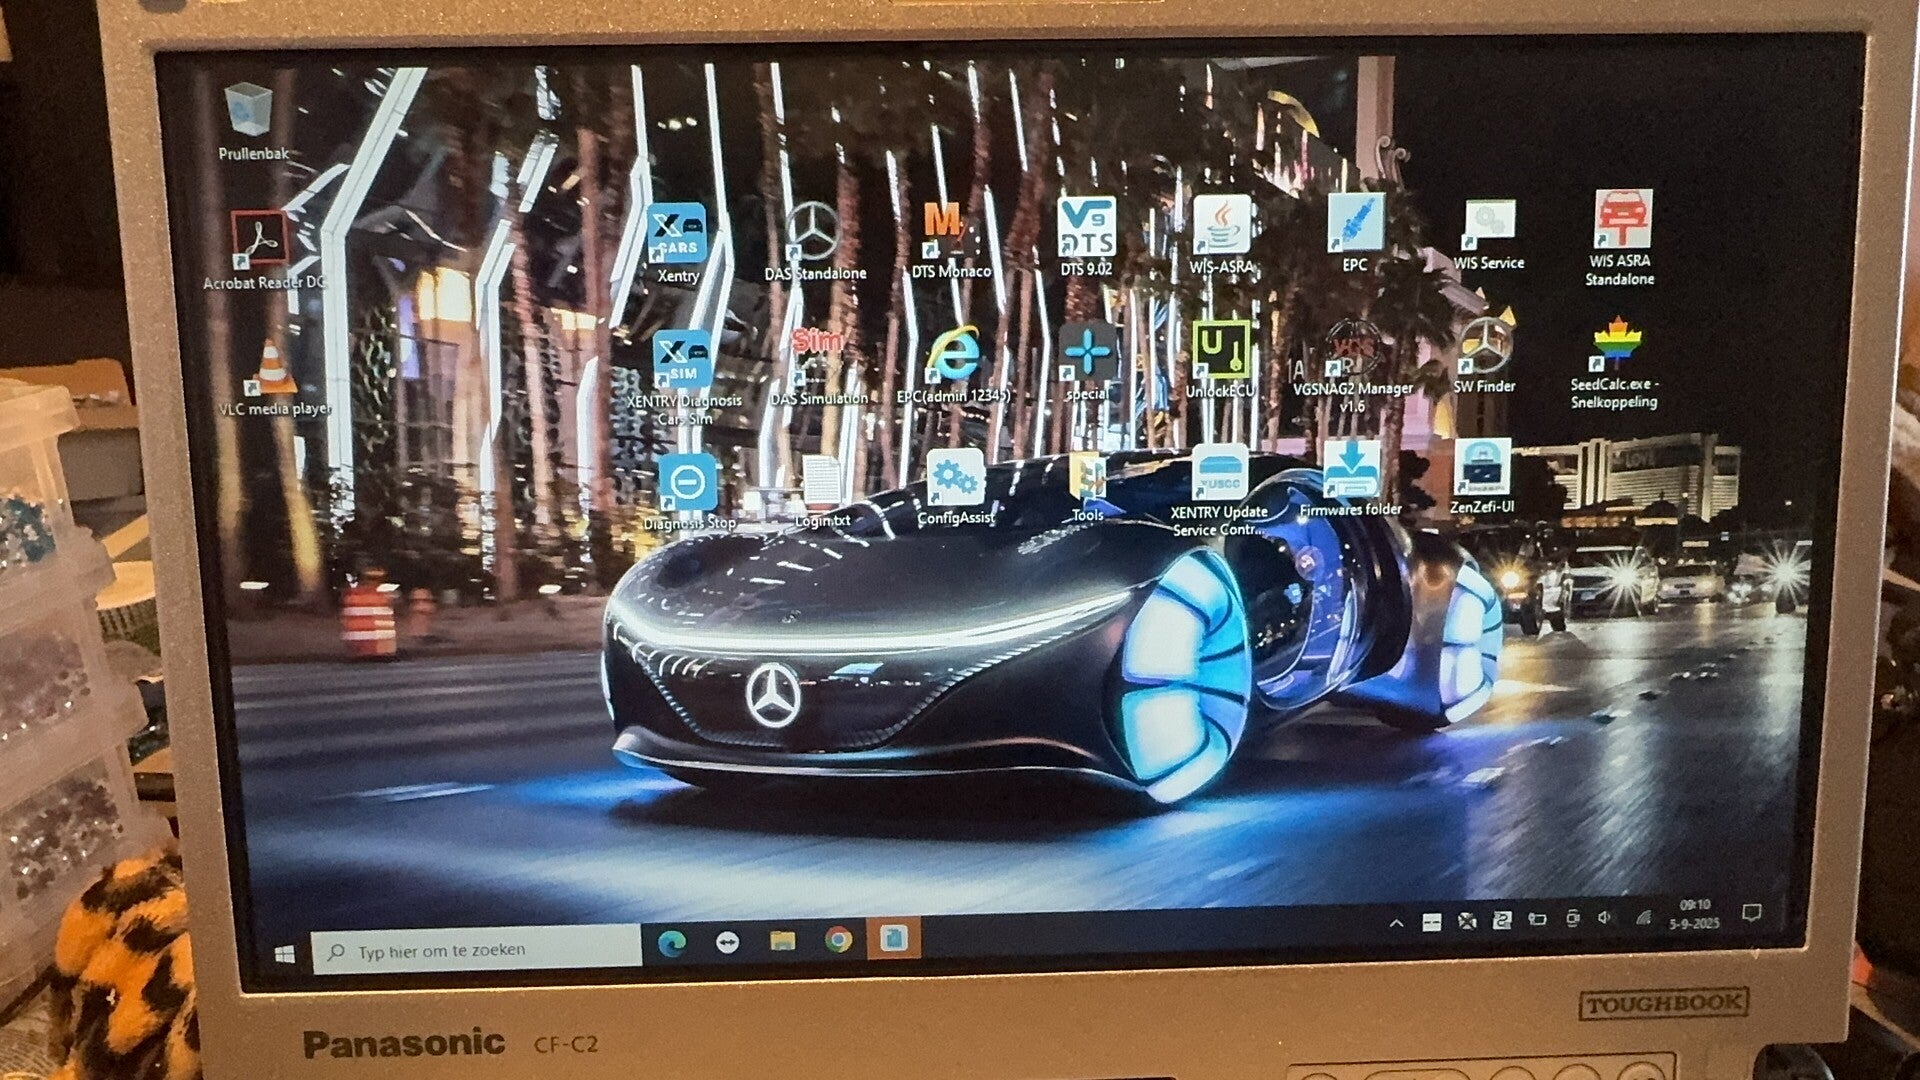
Task: Select the Login.txt file
Action: [822, 483]
